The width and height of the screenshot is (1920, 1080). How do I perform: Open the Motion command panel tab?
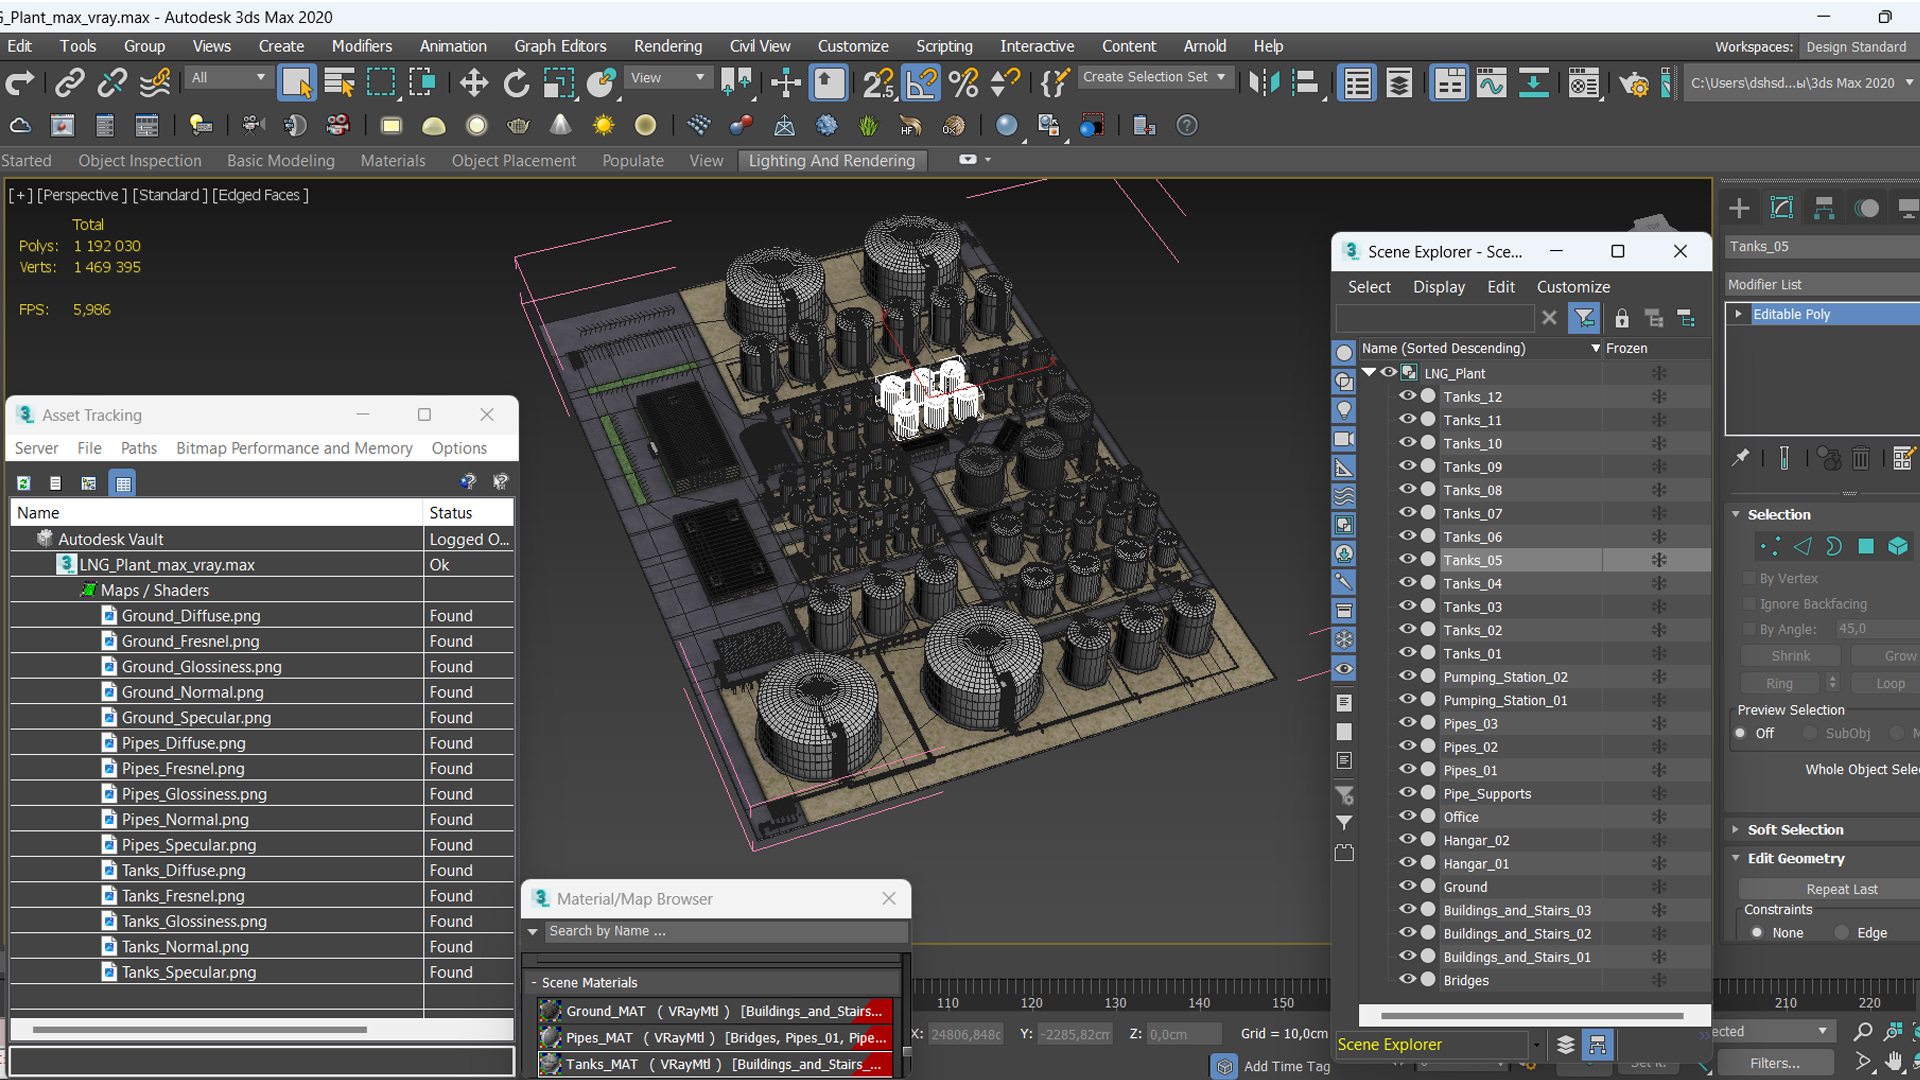click(1866, 208)
